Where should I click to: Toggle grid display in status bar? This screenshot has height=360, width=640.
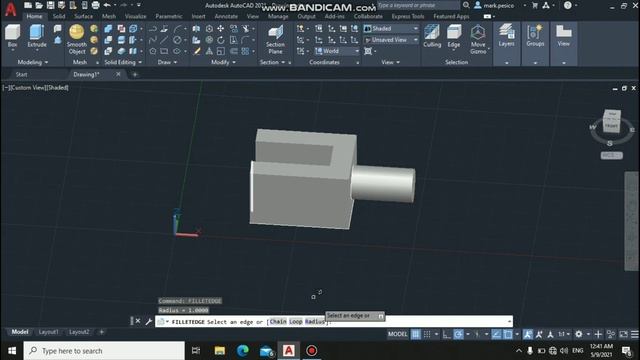point(416,334)
